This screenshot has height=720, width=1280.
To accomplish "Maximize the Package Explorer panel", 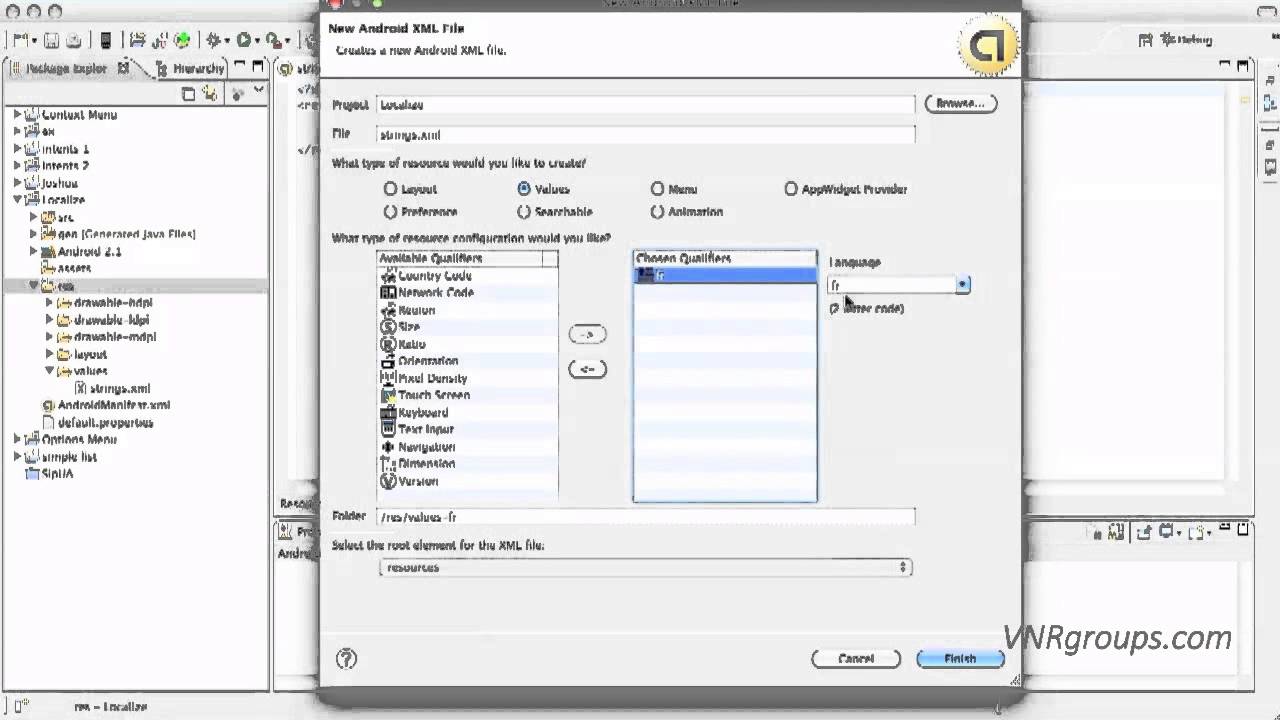I will click(x=258, y=67).
